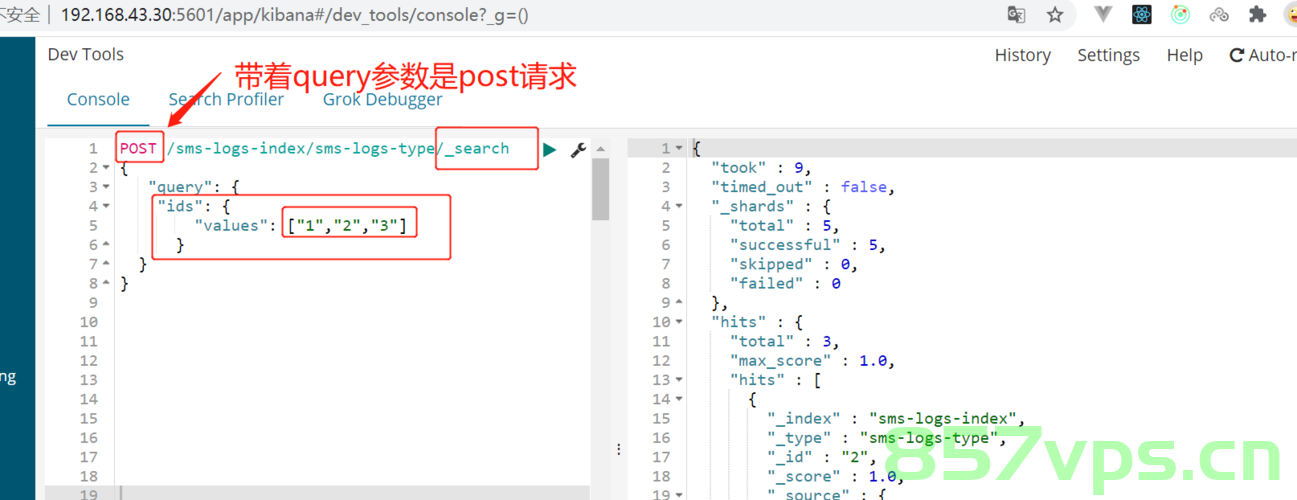
Task: Bookmark this page with the star icon
Action: point(1055,14)
